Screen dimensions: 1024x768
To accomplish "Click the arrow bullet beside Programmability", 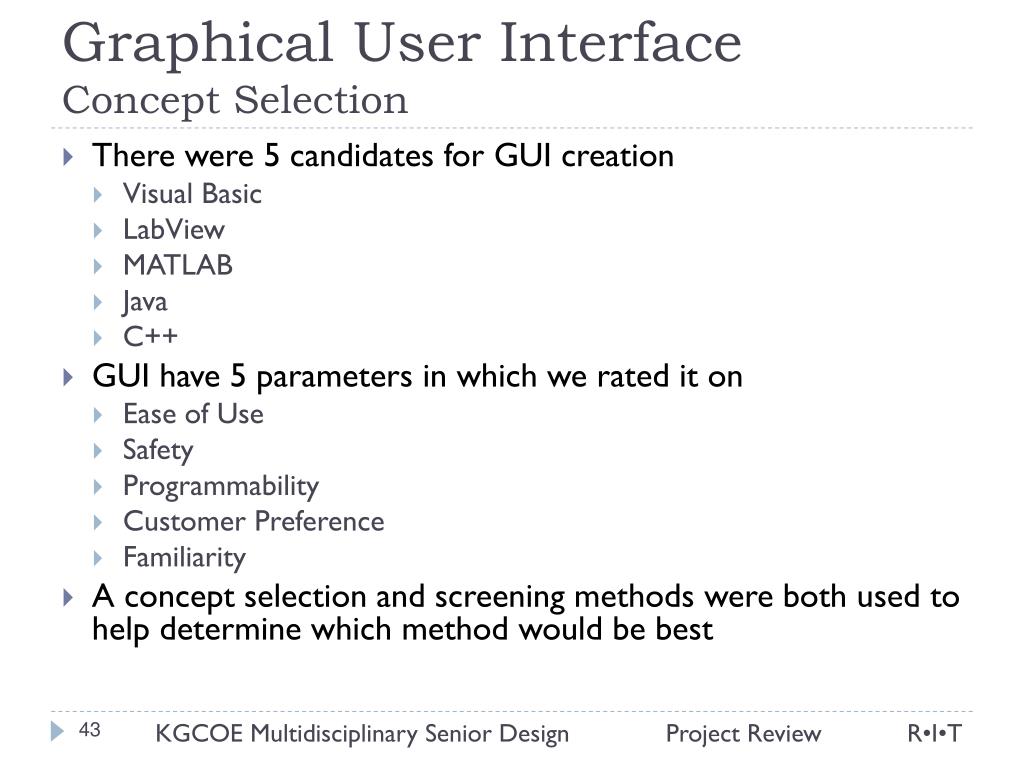I will click(x=99, y=486).
